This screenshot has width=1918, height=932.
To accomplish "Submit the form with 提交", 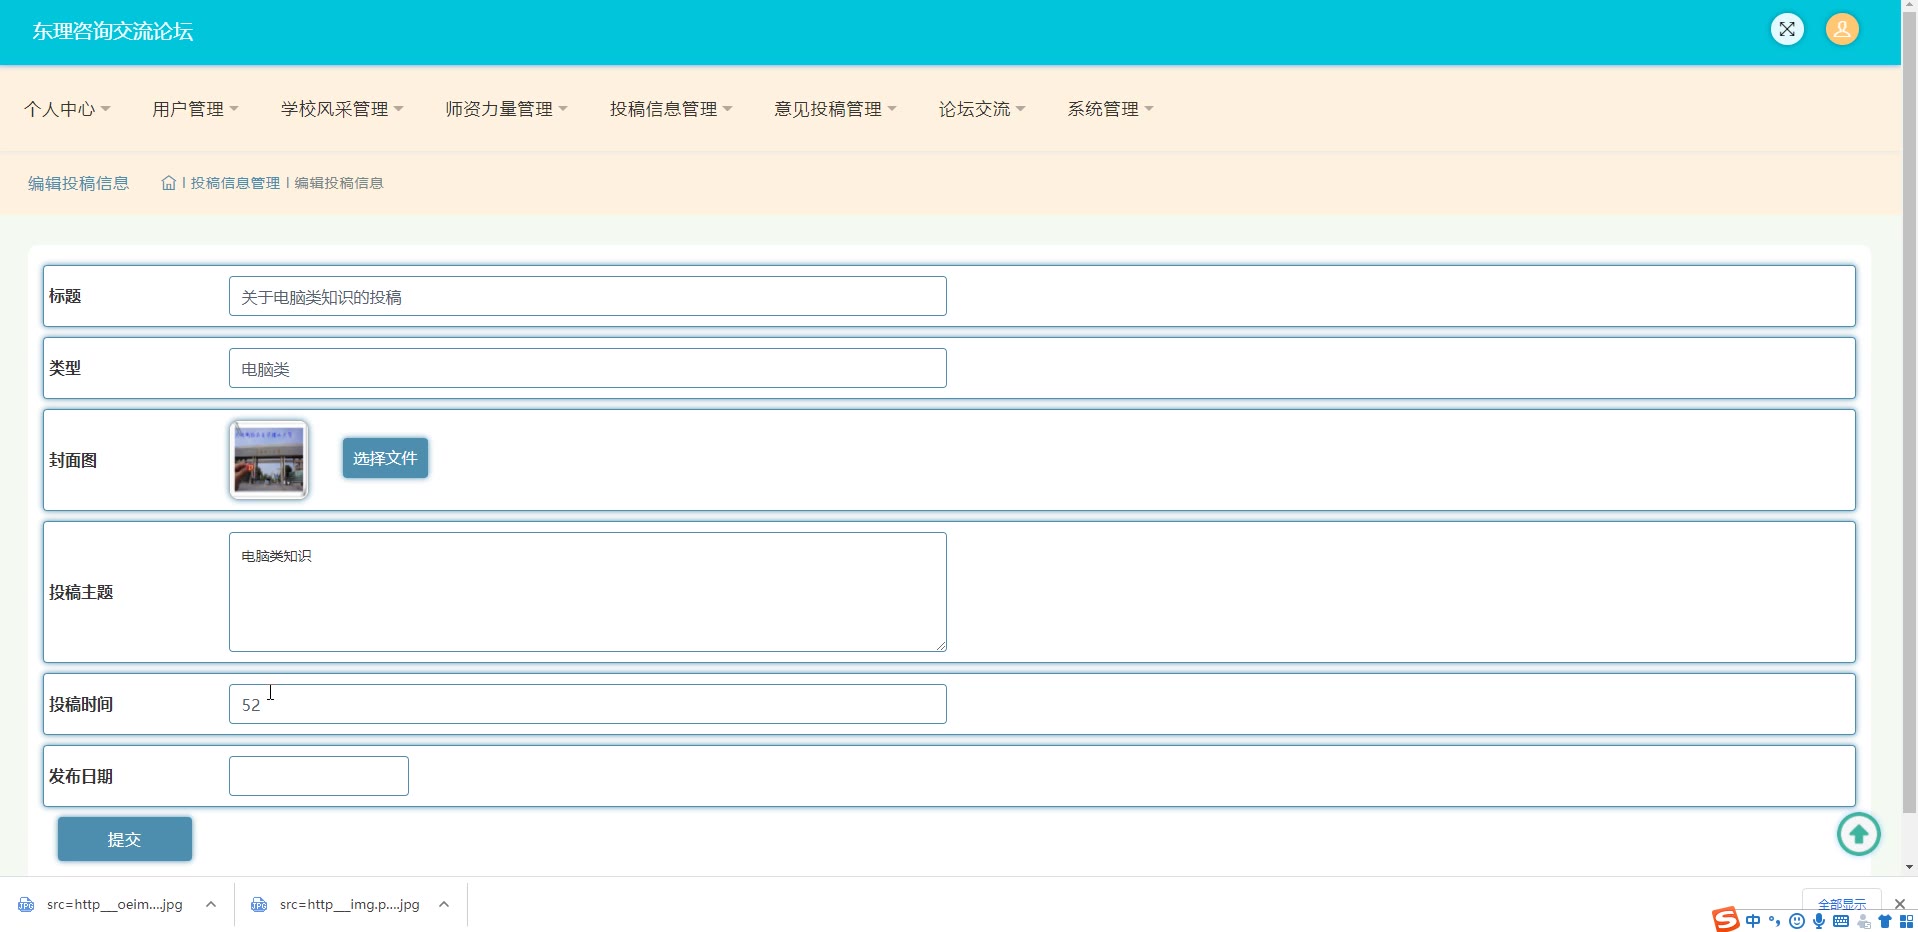I will [x=125, y=839].
